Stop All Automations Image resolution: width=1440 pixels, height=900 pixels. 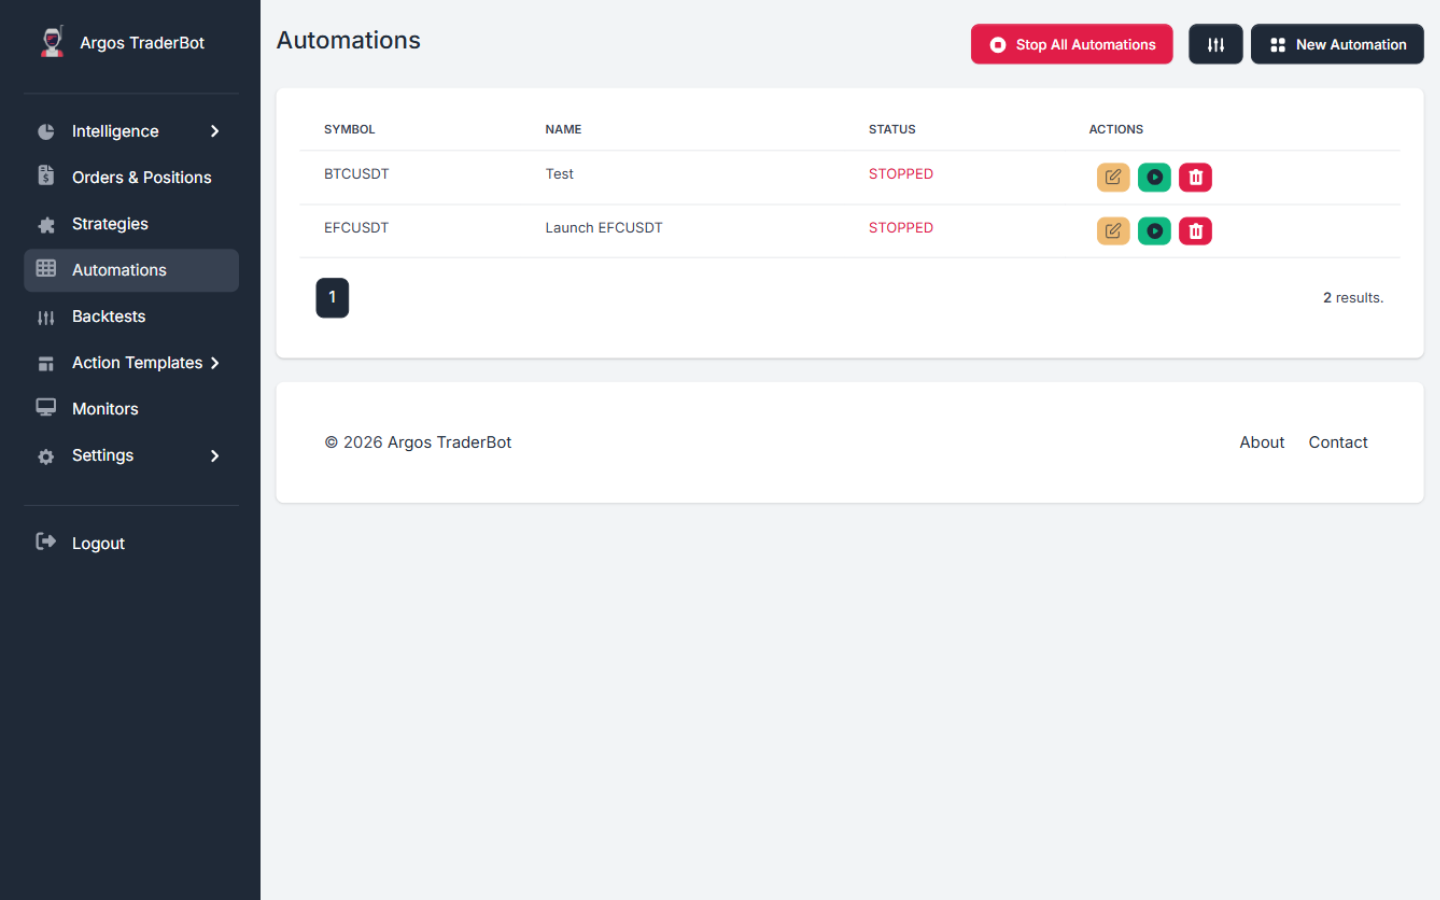1072,44
